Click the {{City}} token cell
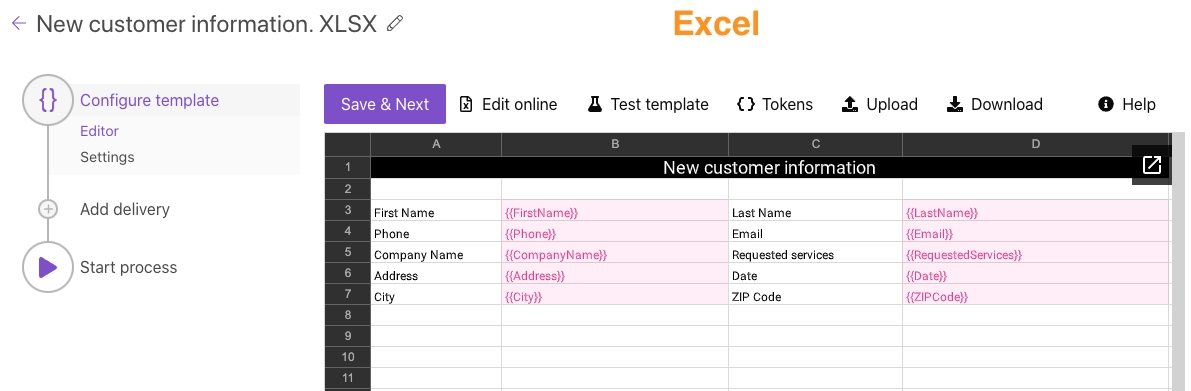The image size is (1191, 391). click(615, 295)
